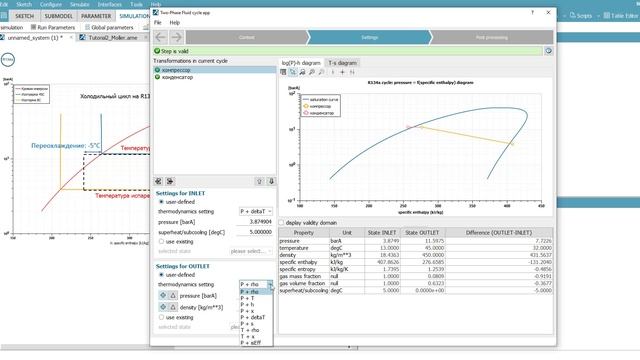Select INLET use existing radio button

pyautogui.click(x=161, y=242)
